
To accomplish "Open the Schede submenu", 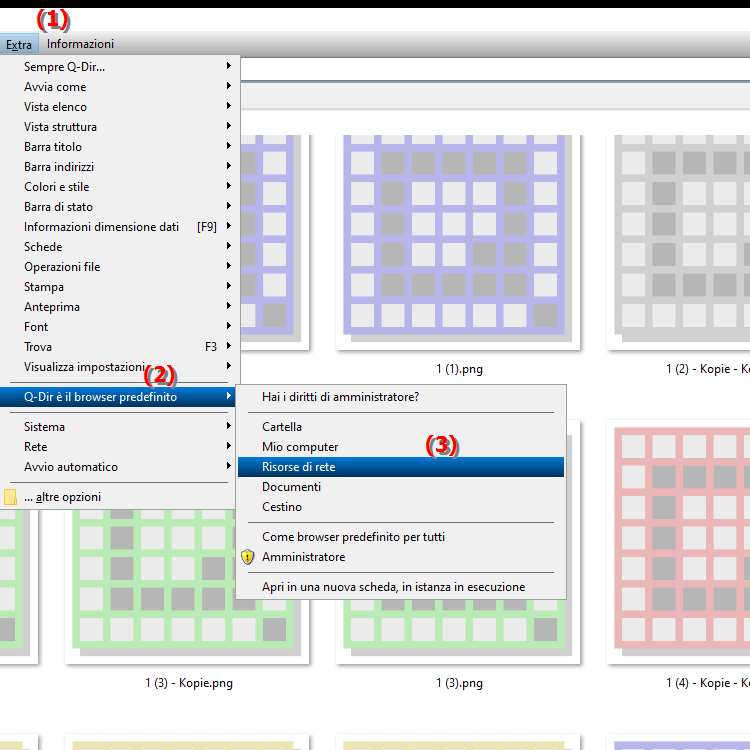I will click(119, 247).
